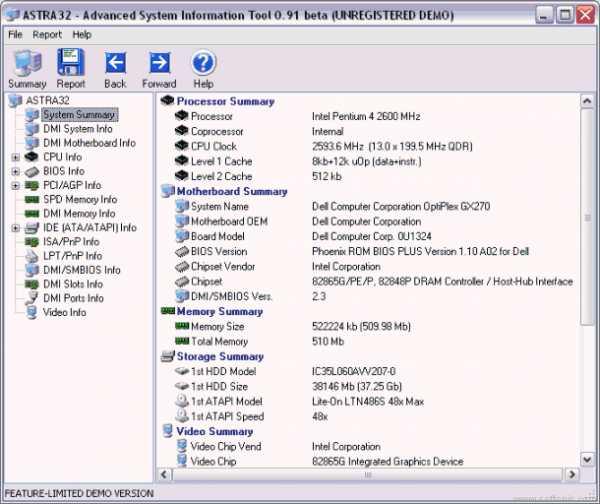Go Forward using the toolbar arrow

click(x=159, y=69)
